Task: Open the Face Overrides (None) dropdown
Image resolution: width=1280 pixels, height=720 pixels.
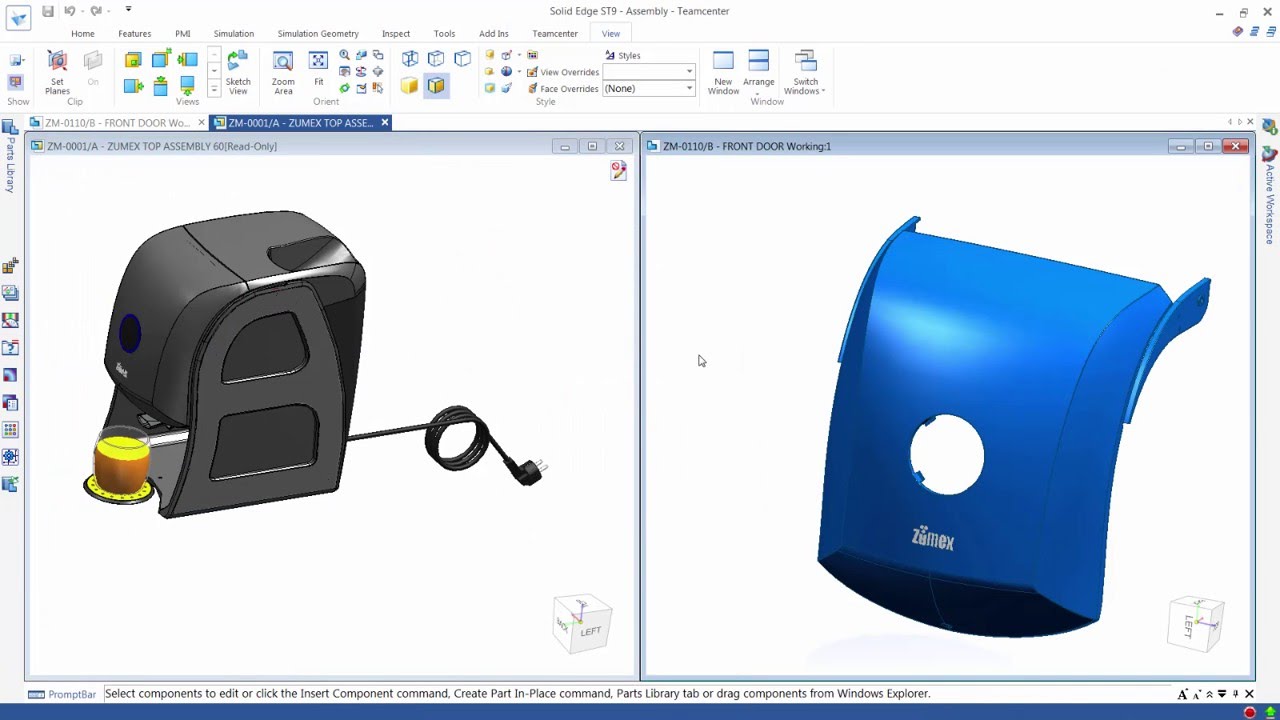Action: click(689, 89)
